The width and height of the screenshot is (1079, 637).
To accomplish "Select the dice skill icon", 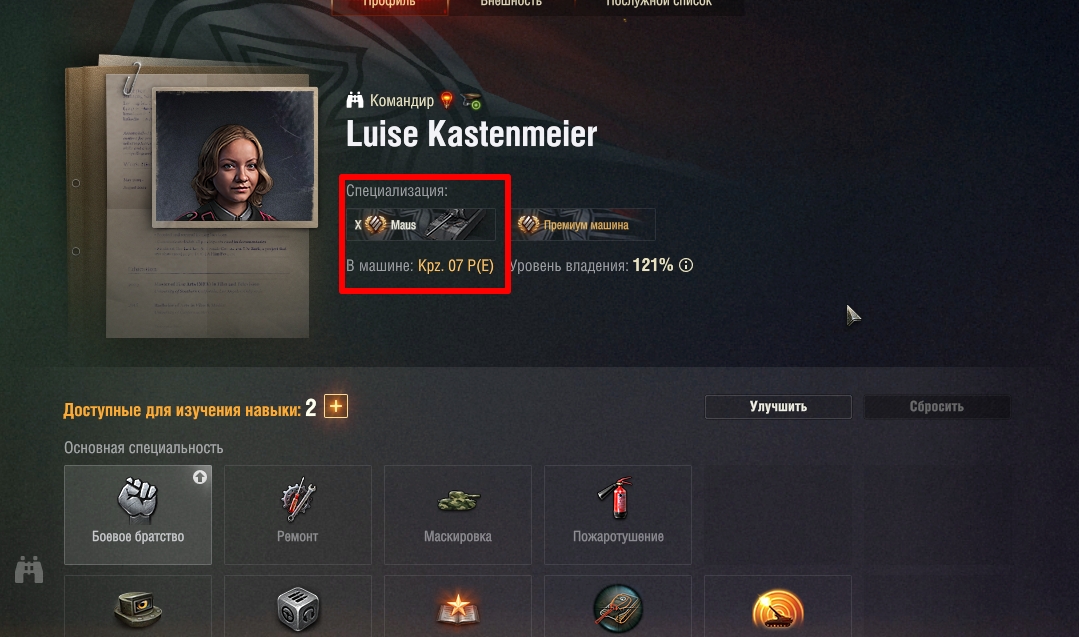I will (297, 609).
